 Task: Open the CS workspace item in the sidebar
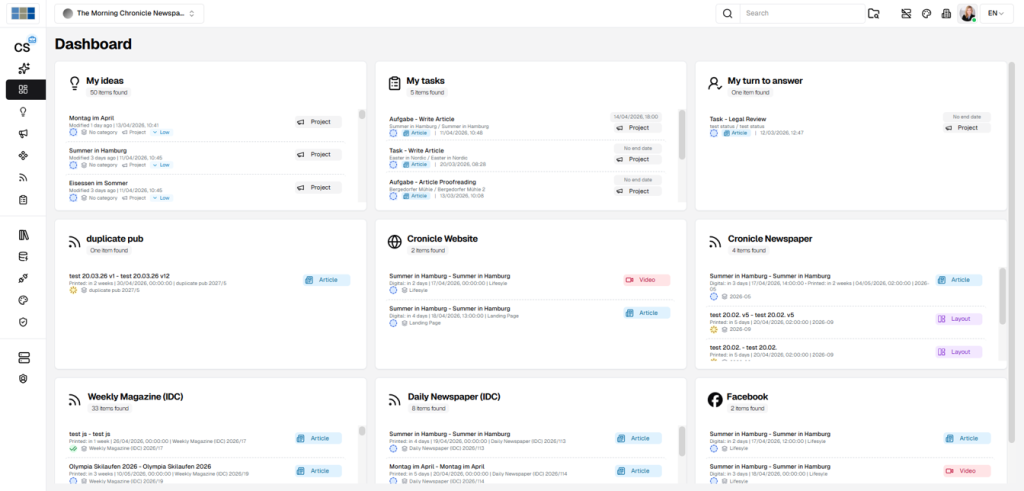click(x=23, y=46)
